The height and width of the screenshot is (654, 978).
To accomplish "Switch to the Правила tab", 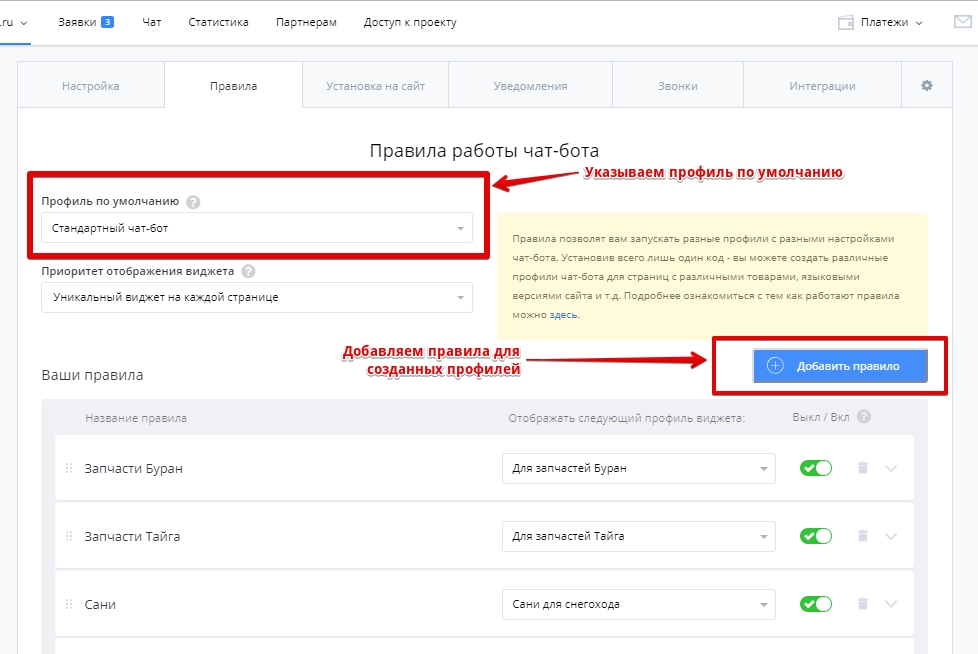I will (x=233, y=85).
